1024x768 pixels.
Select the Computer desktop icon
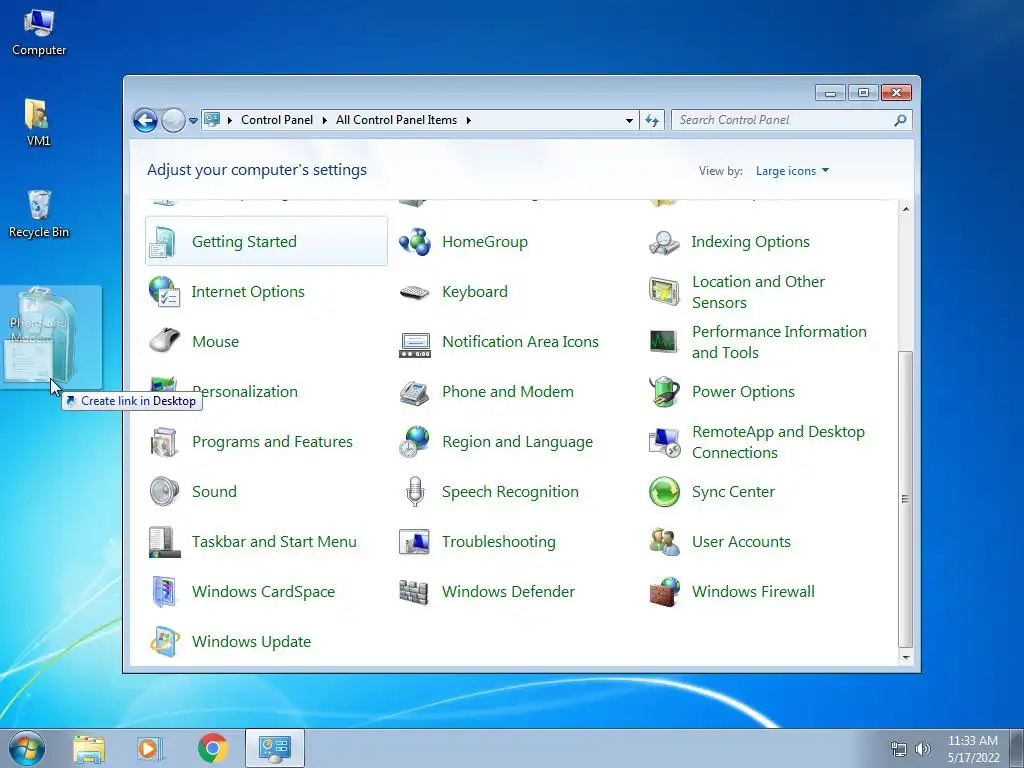pyautogui.click(x=39, y=33)
